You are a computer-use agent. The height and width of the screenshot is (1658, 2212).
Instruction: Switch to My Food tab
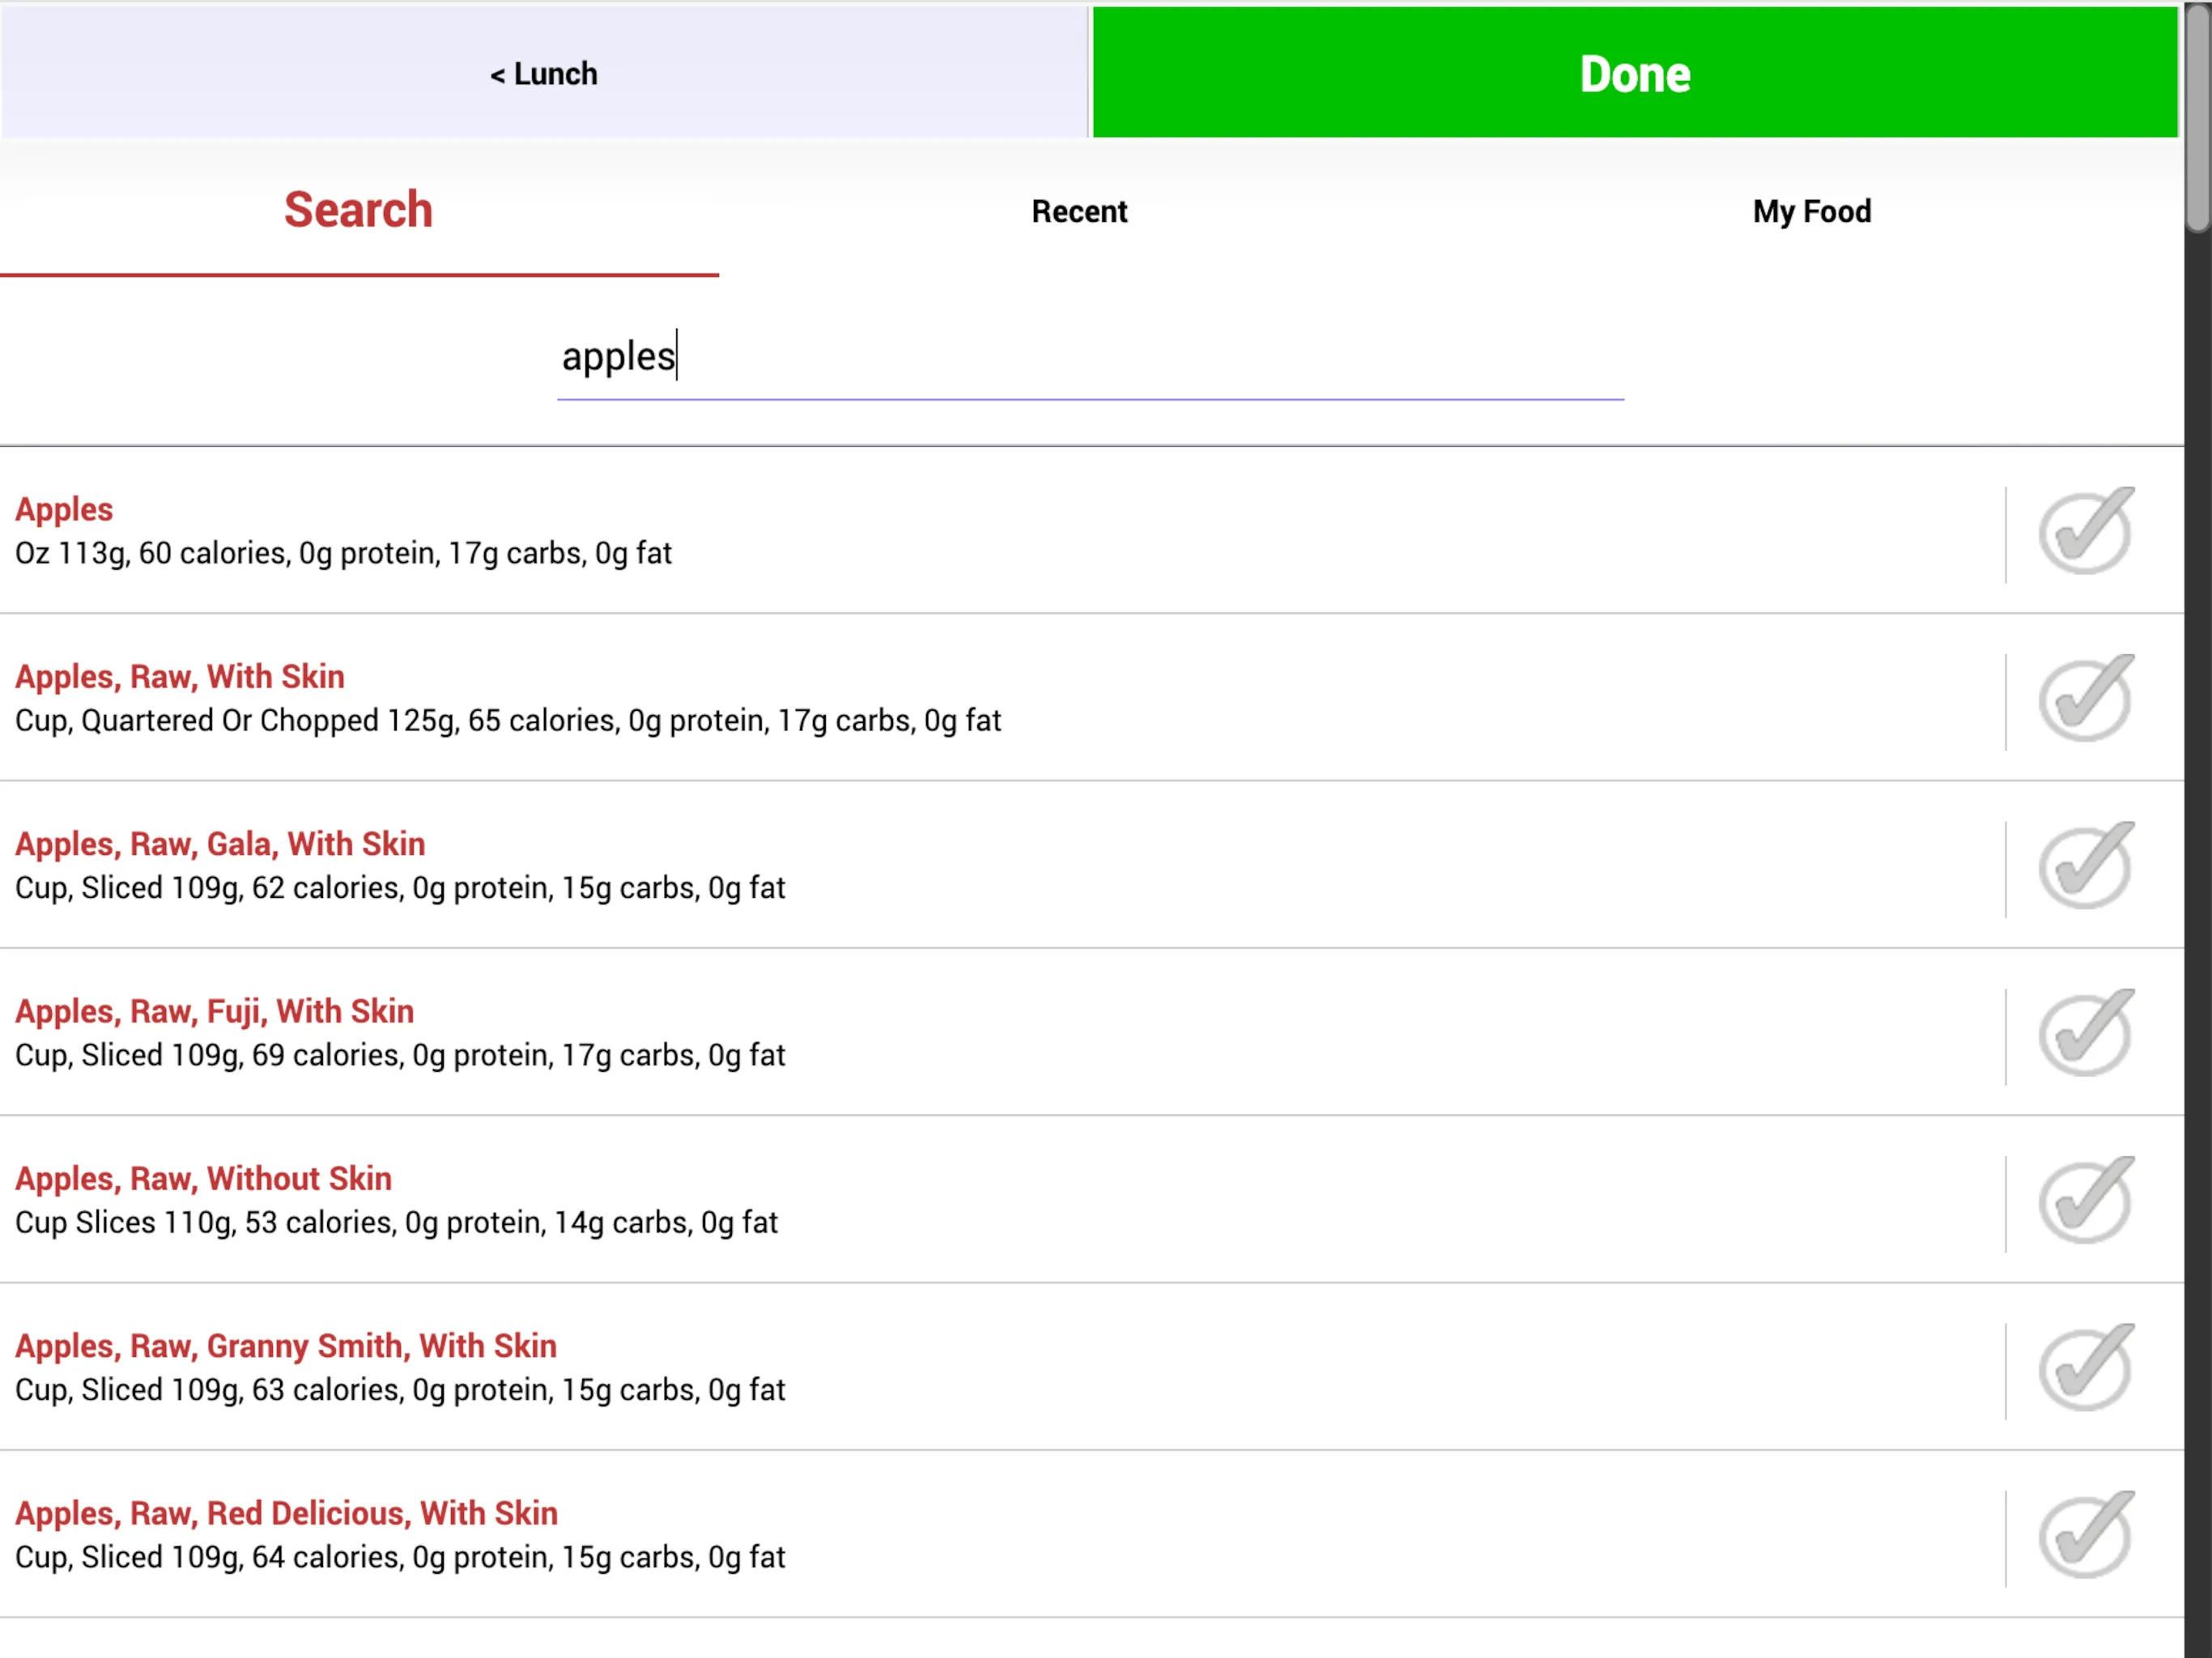[x=1811, y=210]
